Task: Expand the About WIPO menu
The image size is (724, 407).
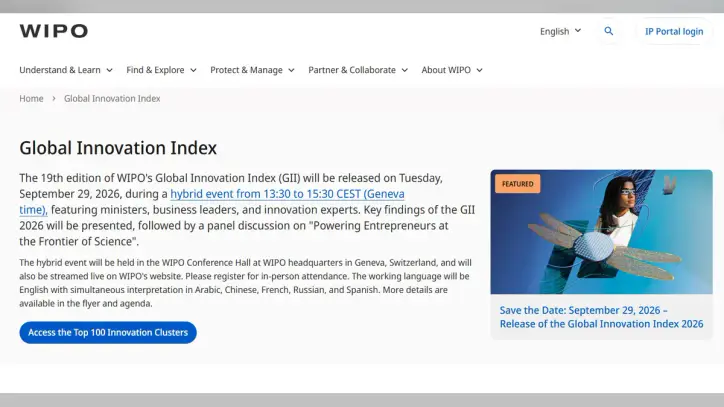Action: 452,70
